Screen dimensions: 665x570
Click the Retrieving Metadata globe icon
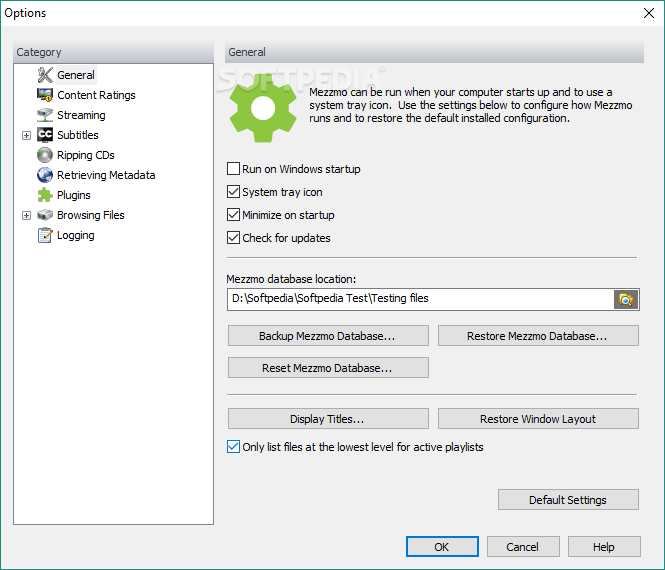point(45,175)
